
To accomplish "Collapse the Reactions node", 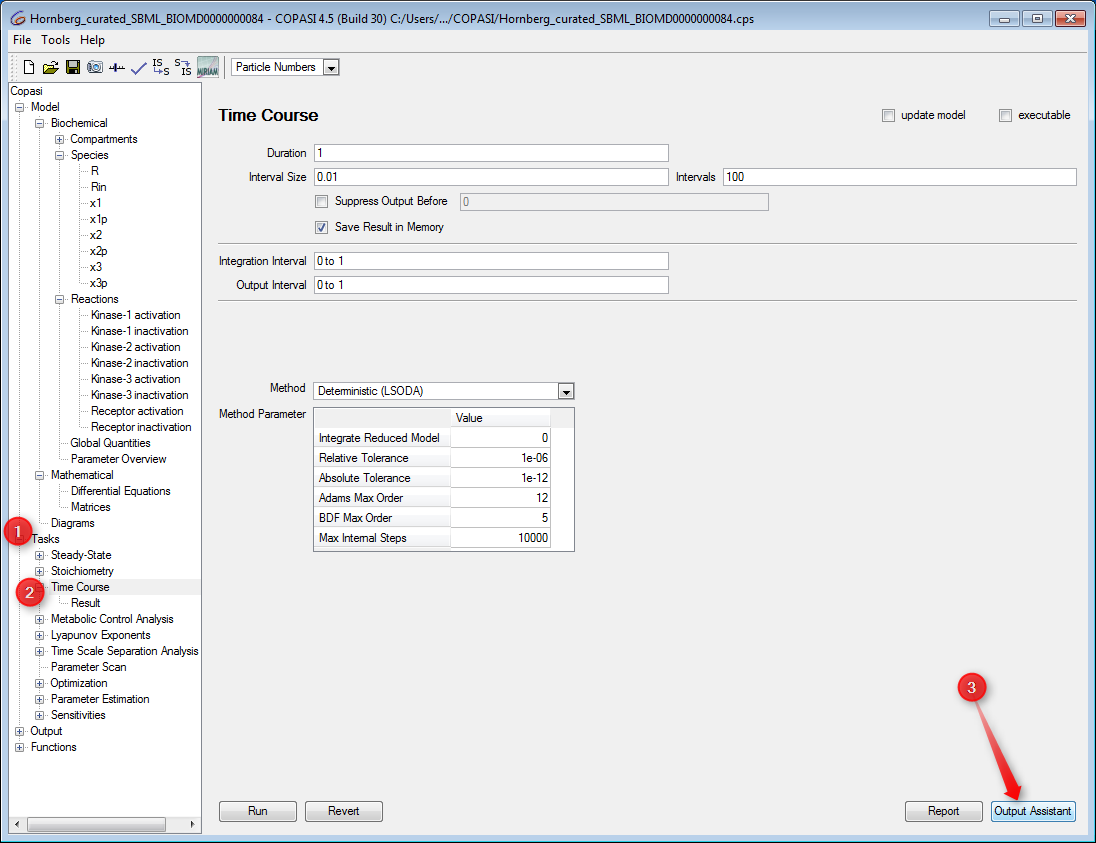I will (60, 299).
